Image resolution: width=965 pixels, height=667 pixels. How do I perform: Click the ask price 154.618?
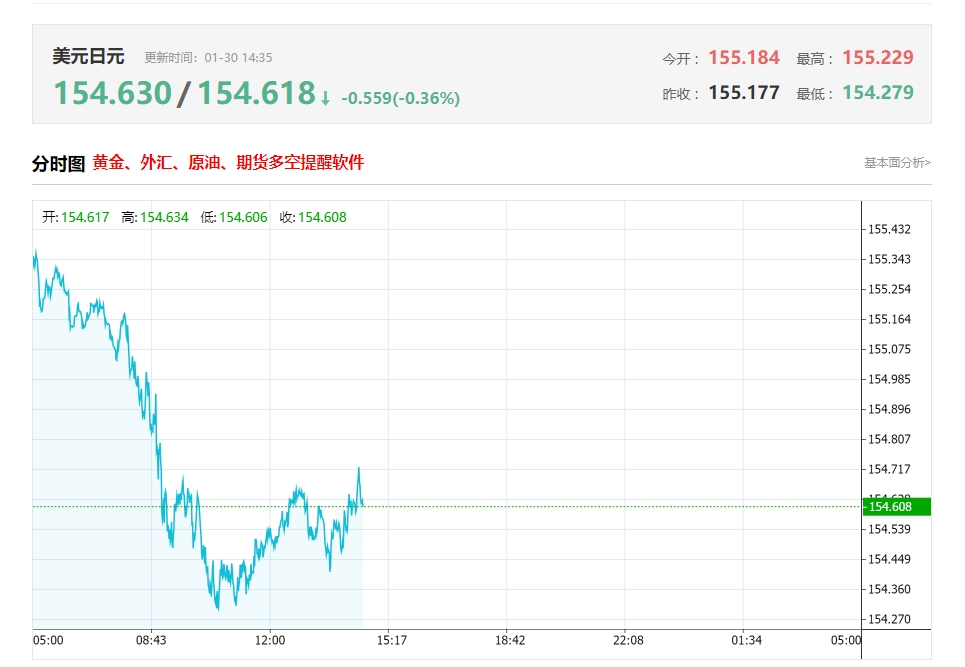tap(257, 94)
